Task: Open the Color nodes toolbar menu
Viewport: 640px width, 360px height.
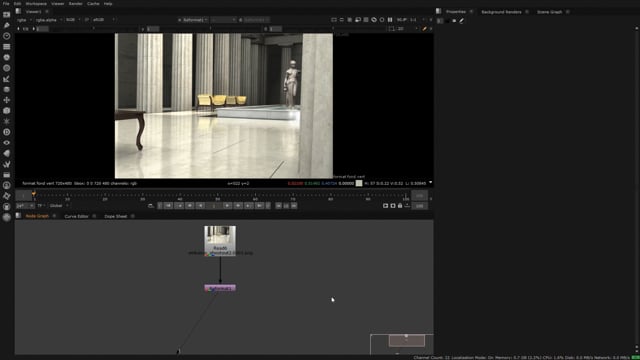Action: click(x=7, y=57)
